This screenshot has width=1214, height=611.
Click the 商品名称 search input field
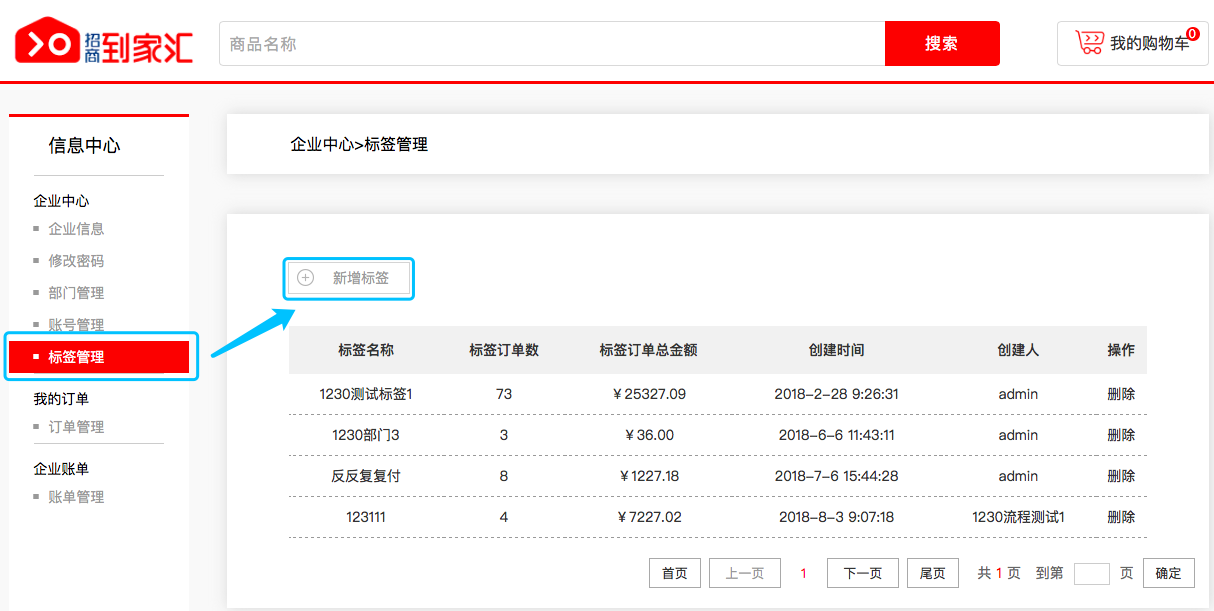pos(552,44)
